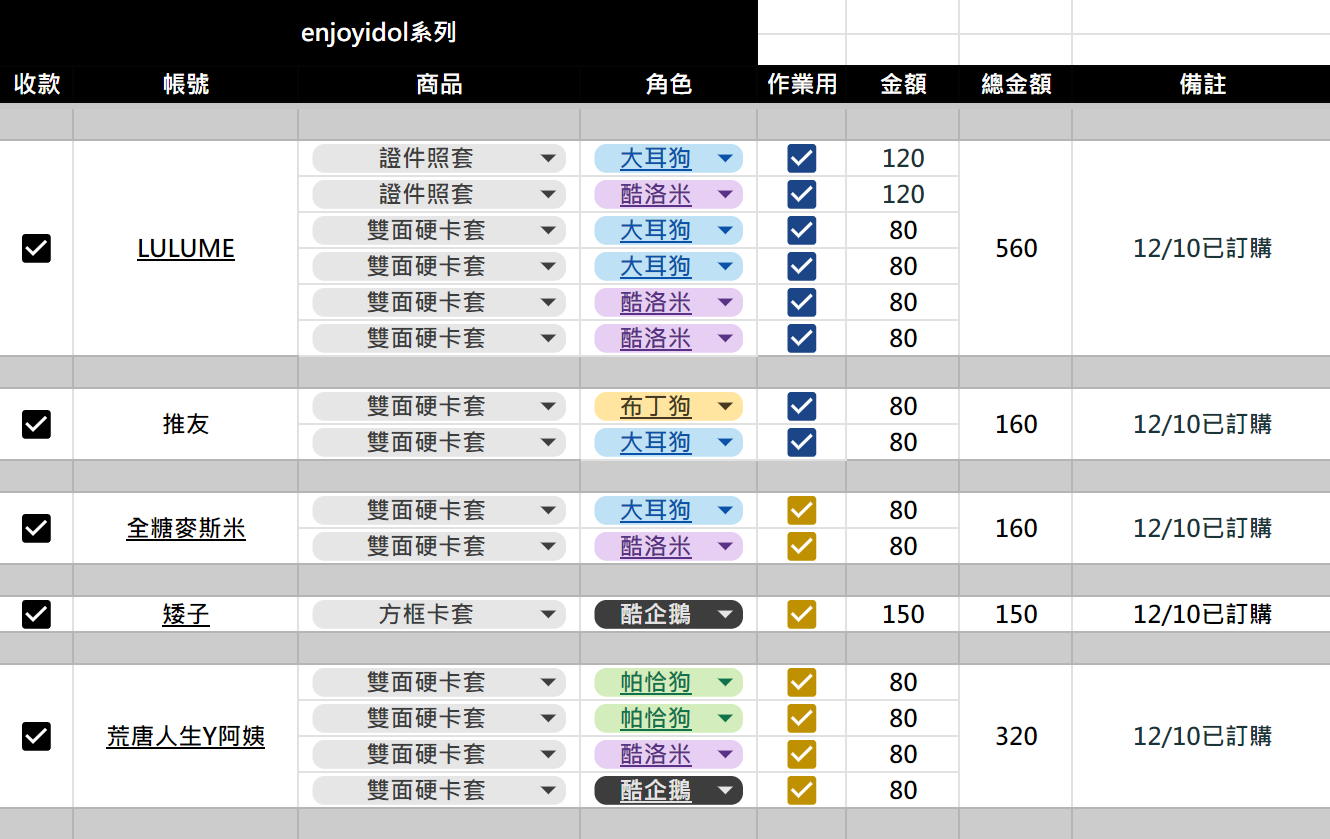Select 總金額 cell 150 in 矮子 row

(1016, 614)
